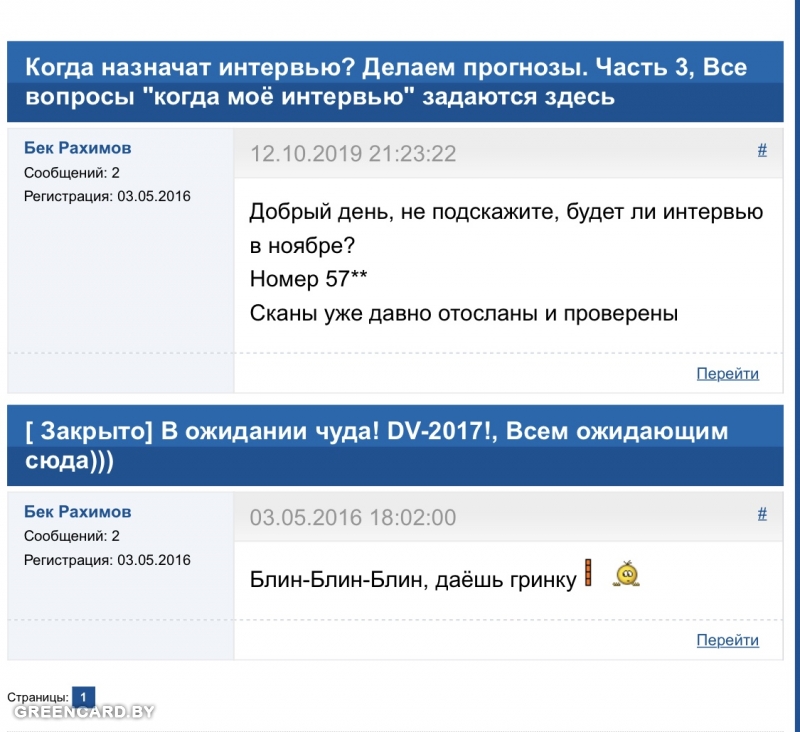Viewport: 800px width, 732px height.
Task: Click "Регистрация: 03.05.2016" in the first post
Action: tap(107, 196)
